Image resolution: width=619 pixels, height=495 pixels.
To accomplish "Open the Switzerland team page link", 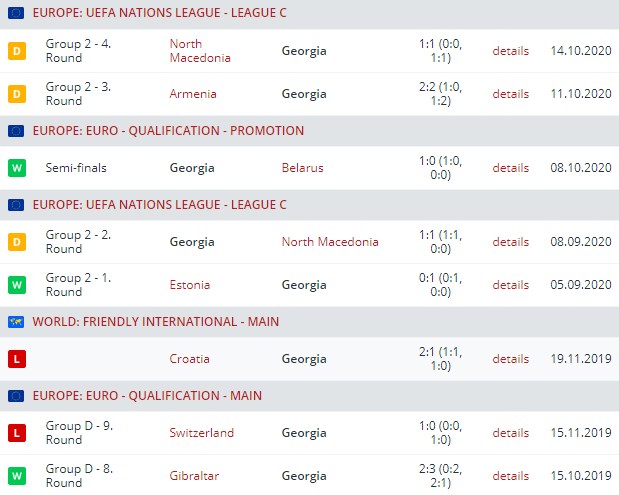I will (202, 433).
